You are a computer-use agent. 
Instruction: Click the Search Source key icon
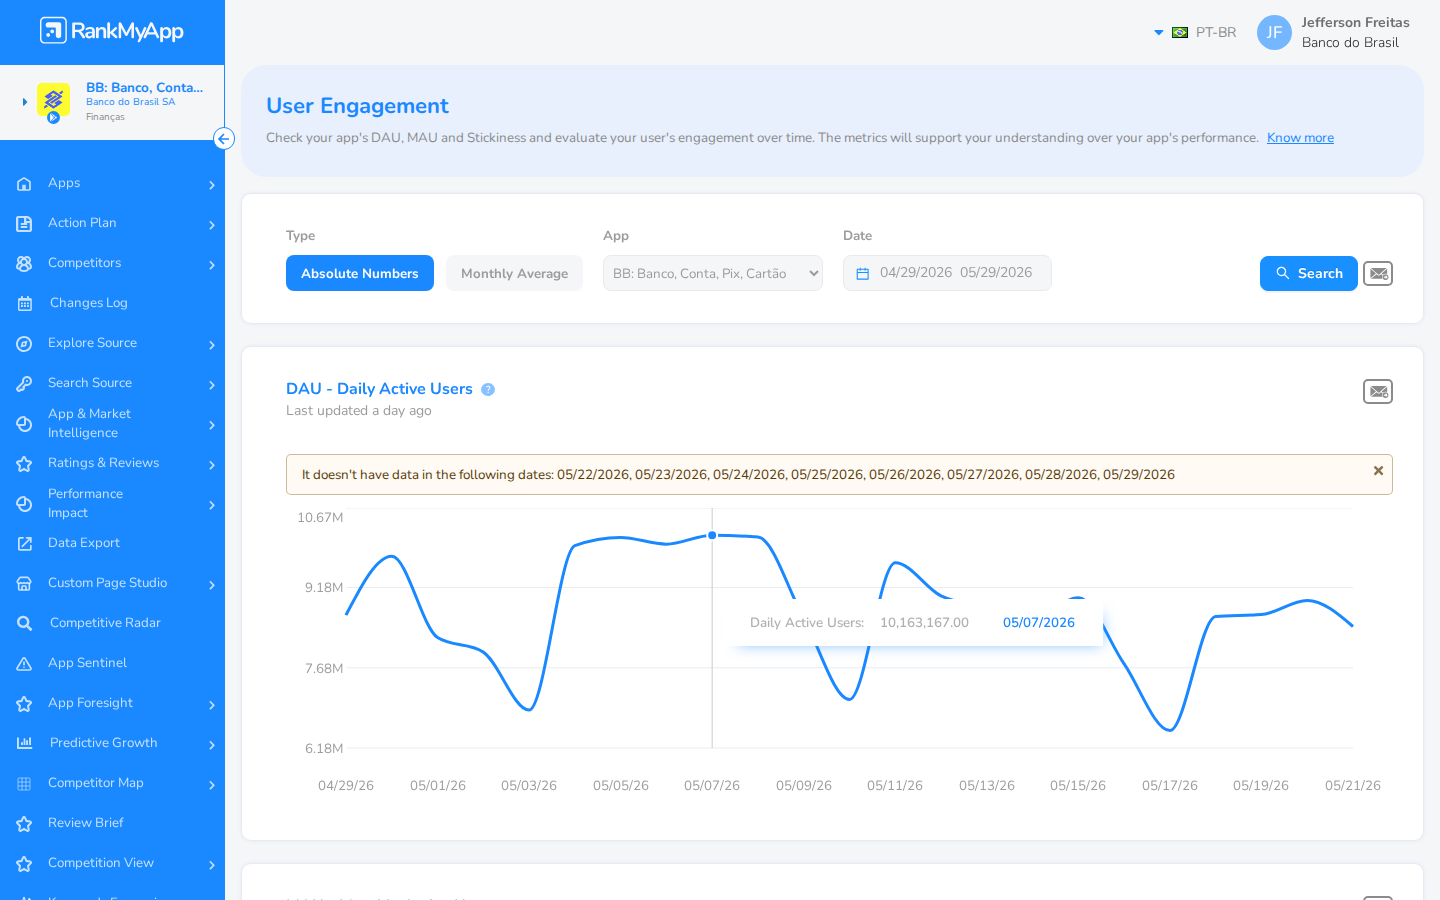[24, 384]
